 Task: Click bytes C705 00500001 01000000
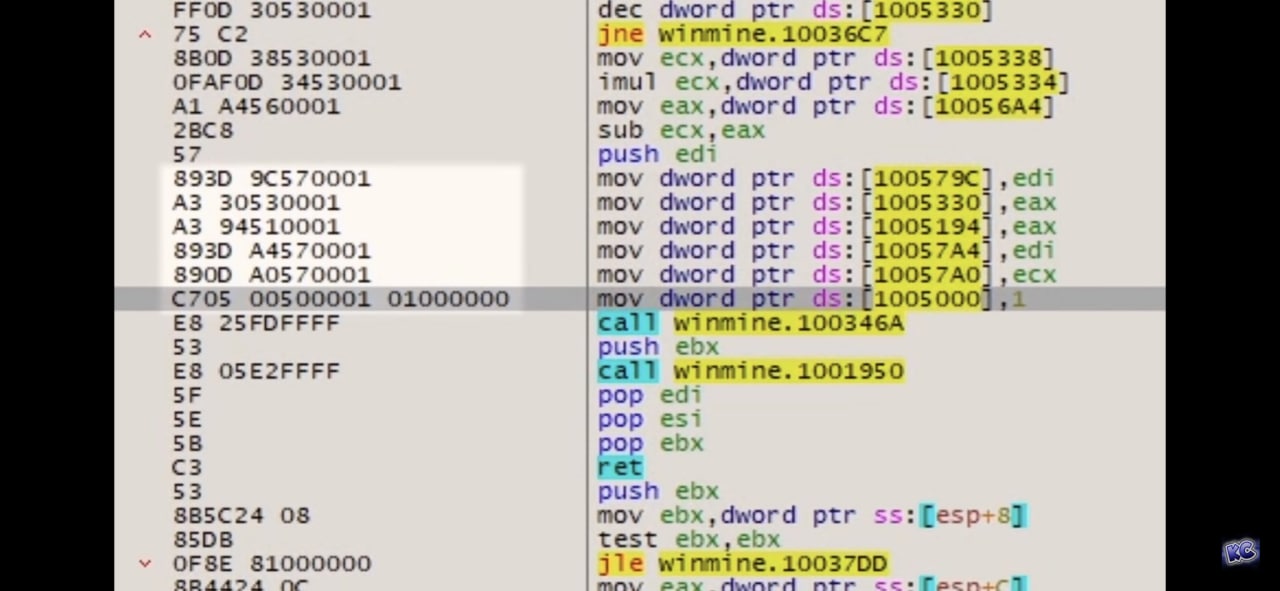click(x=340, y=298)
